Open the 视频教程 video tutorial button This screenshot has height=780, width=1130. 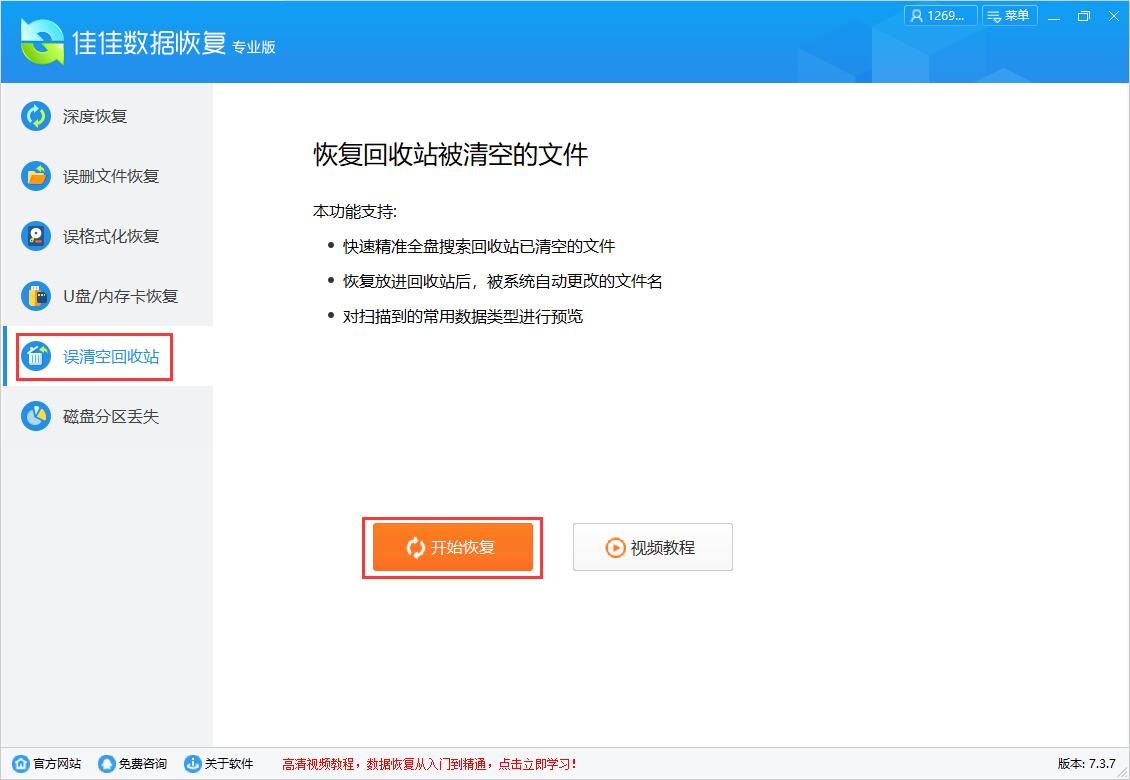tap(653, 547)
